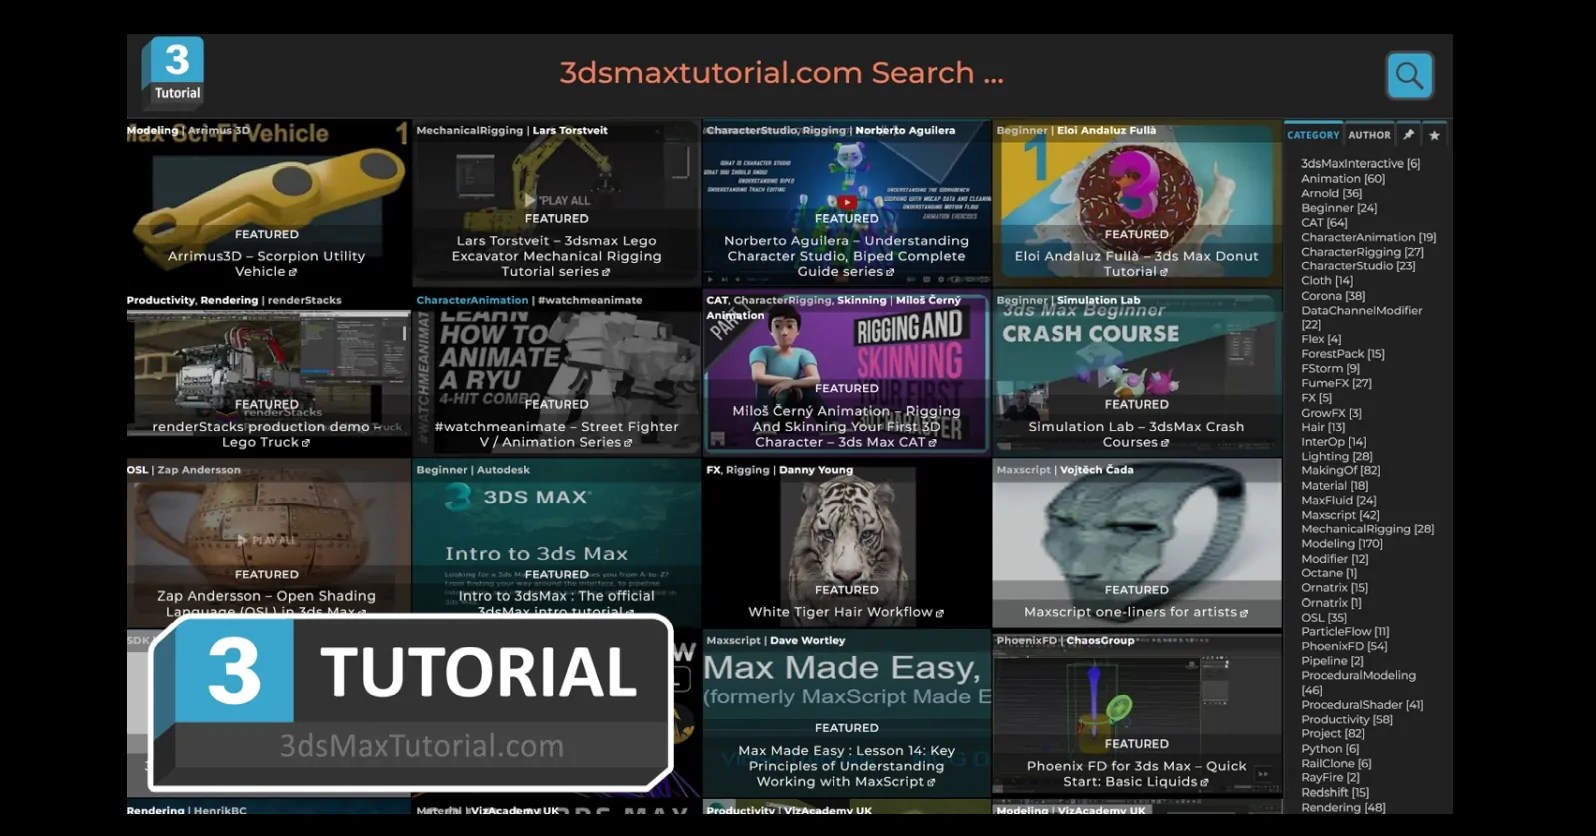
Task: Open Lars Torstveit Lego Excavator Mechanical Rigging series
Action: pos(556,256)
